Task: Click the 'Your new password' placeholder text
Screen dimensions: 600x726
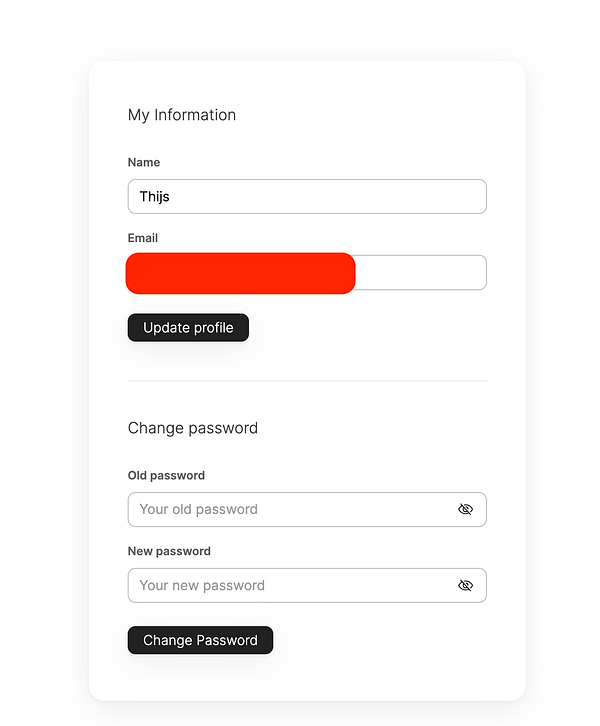Action: point(202,585)
